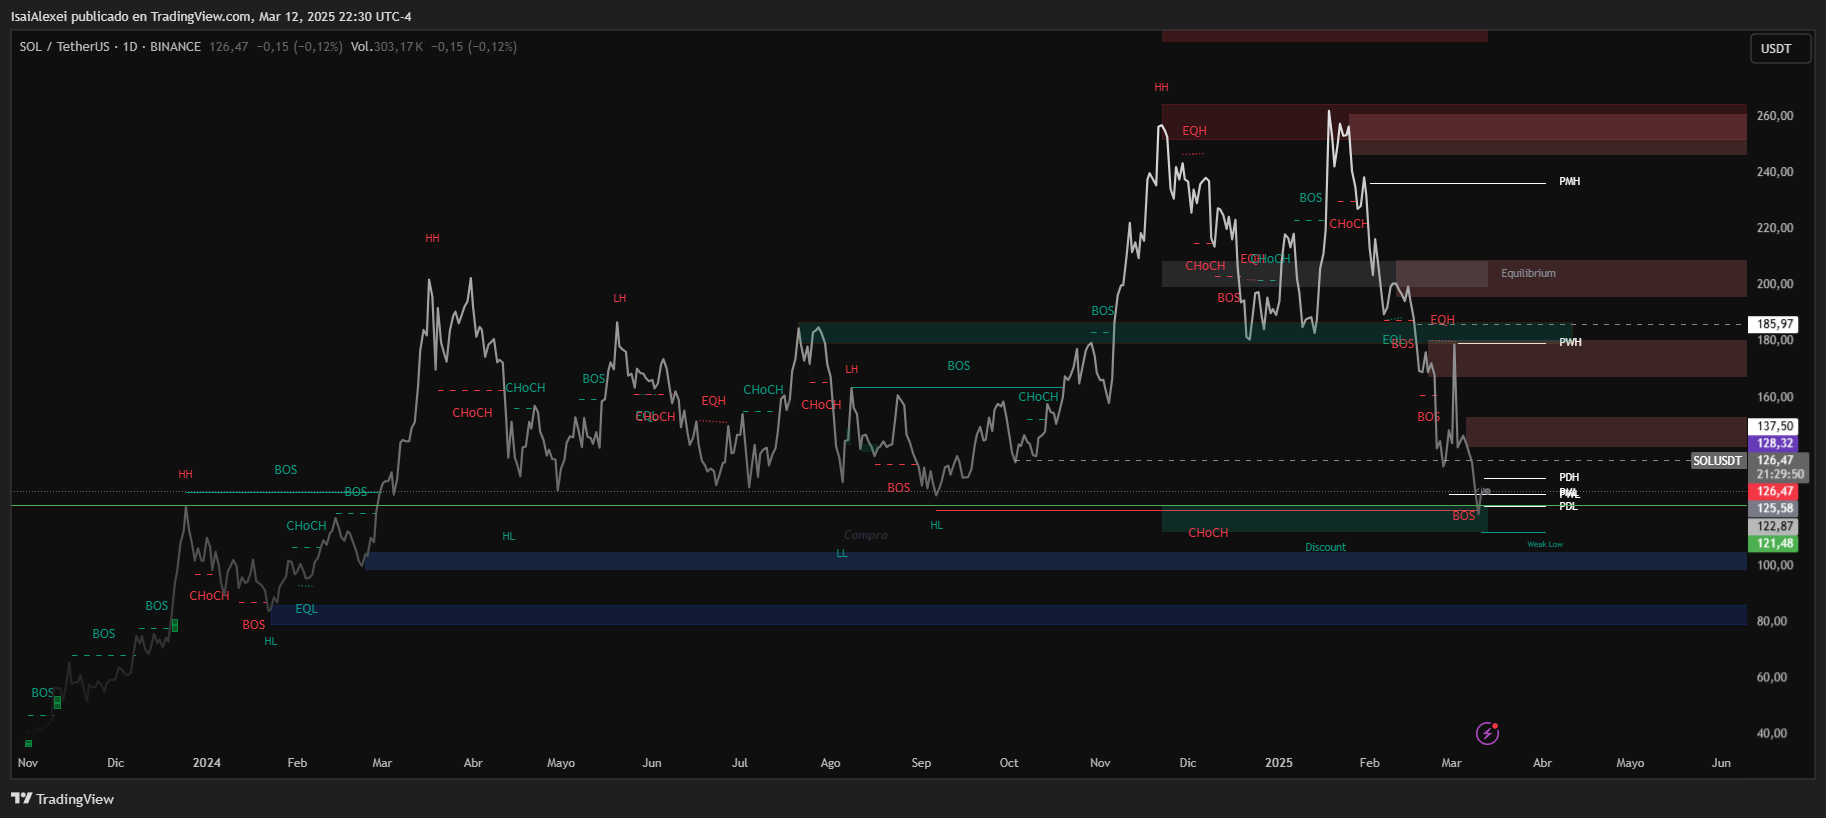Screen dimensions: 1826x818
Task: Click the 200,00 price axis value
Action: 1774,284
